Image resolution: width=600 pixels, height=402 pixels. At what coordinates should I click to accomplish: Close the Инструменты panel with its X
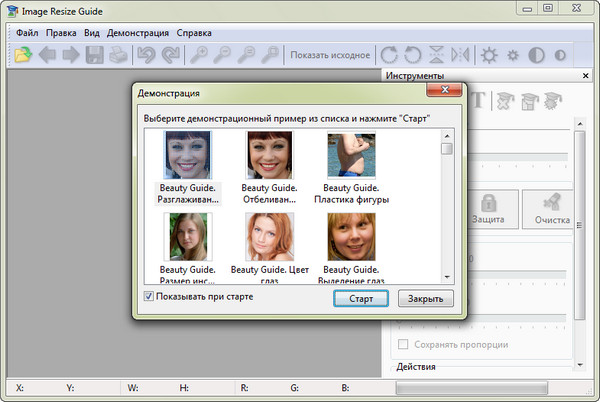point(585,76)
